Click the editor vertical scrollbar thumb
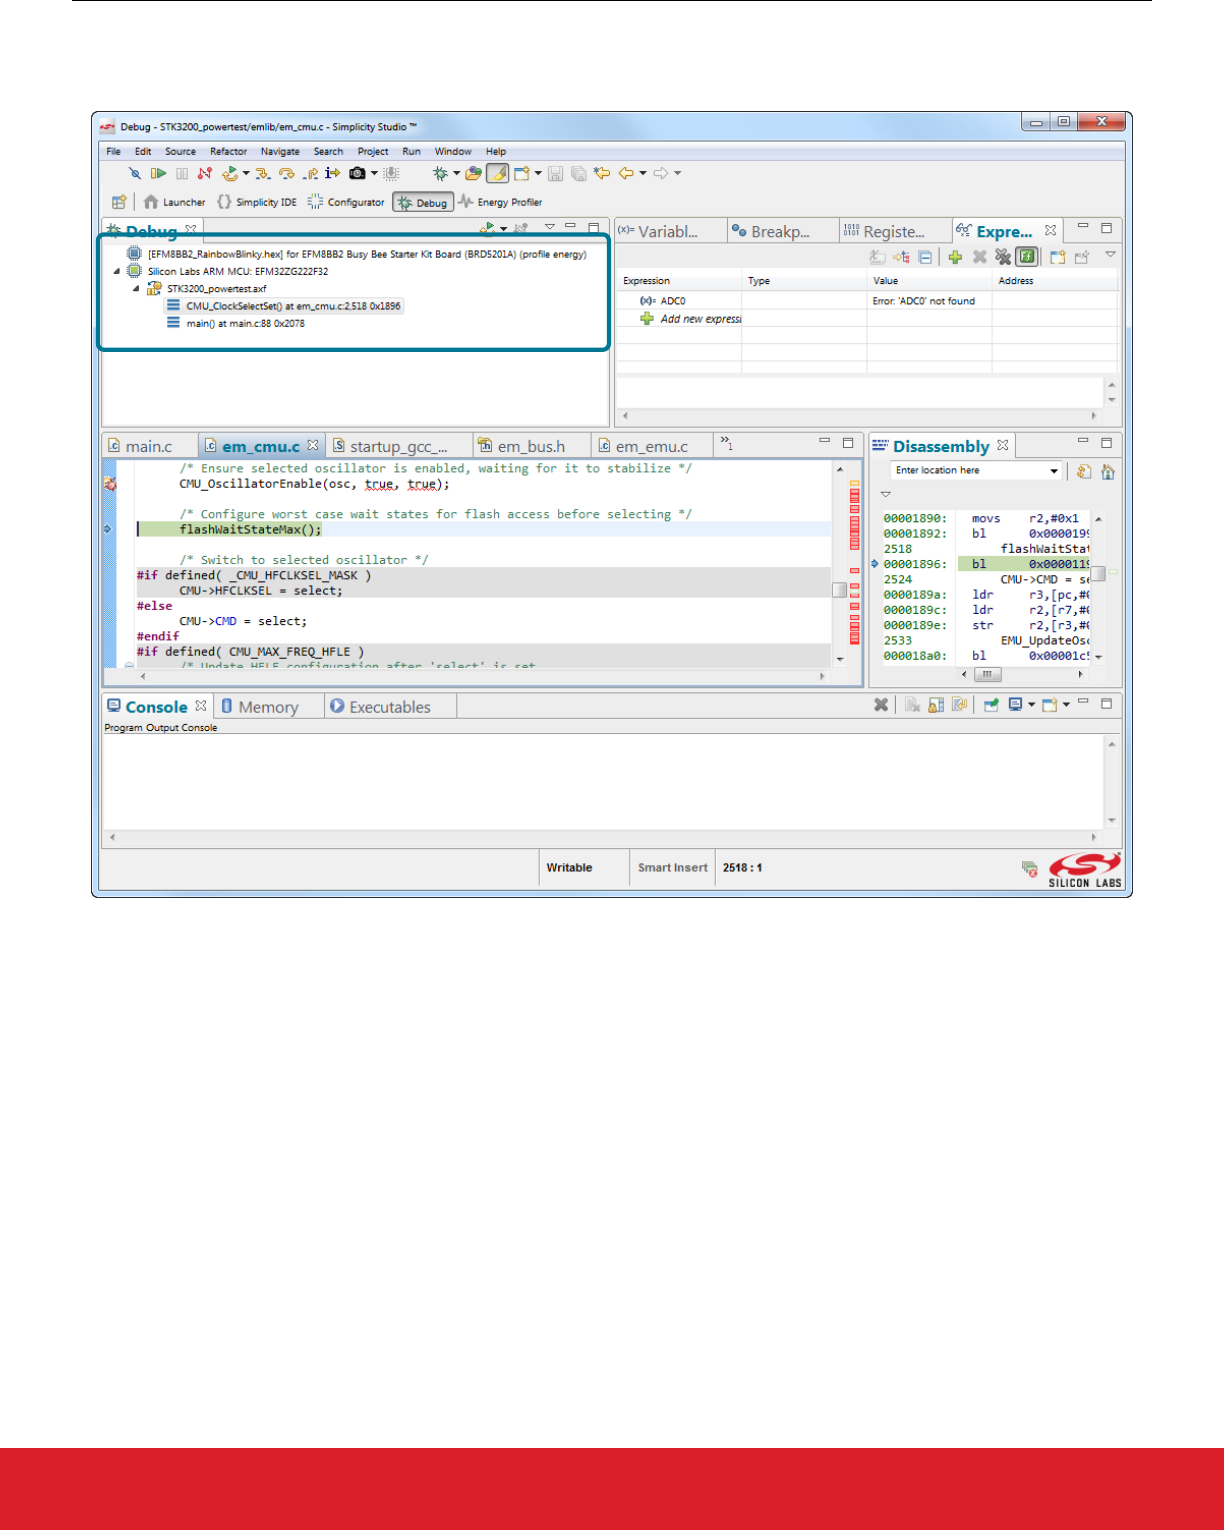 click(840, 590)
